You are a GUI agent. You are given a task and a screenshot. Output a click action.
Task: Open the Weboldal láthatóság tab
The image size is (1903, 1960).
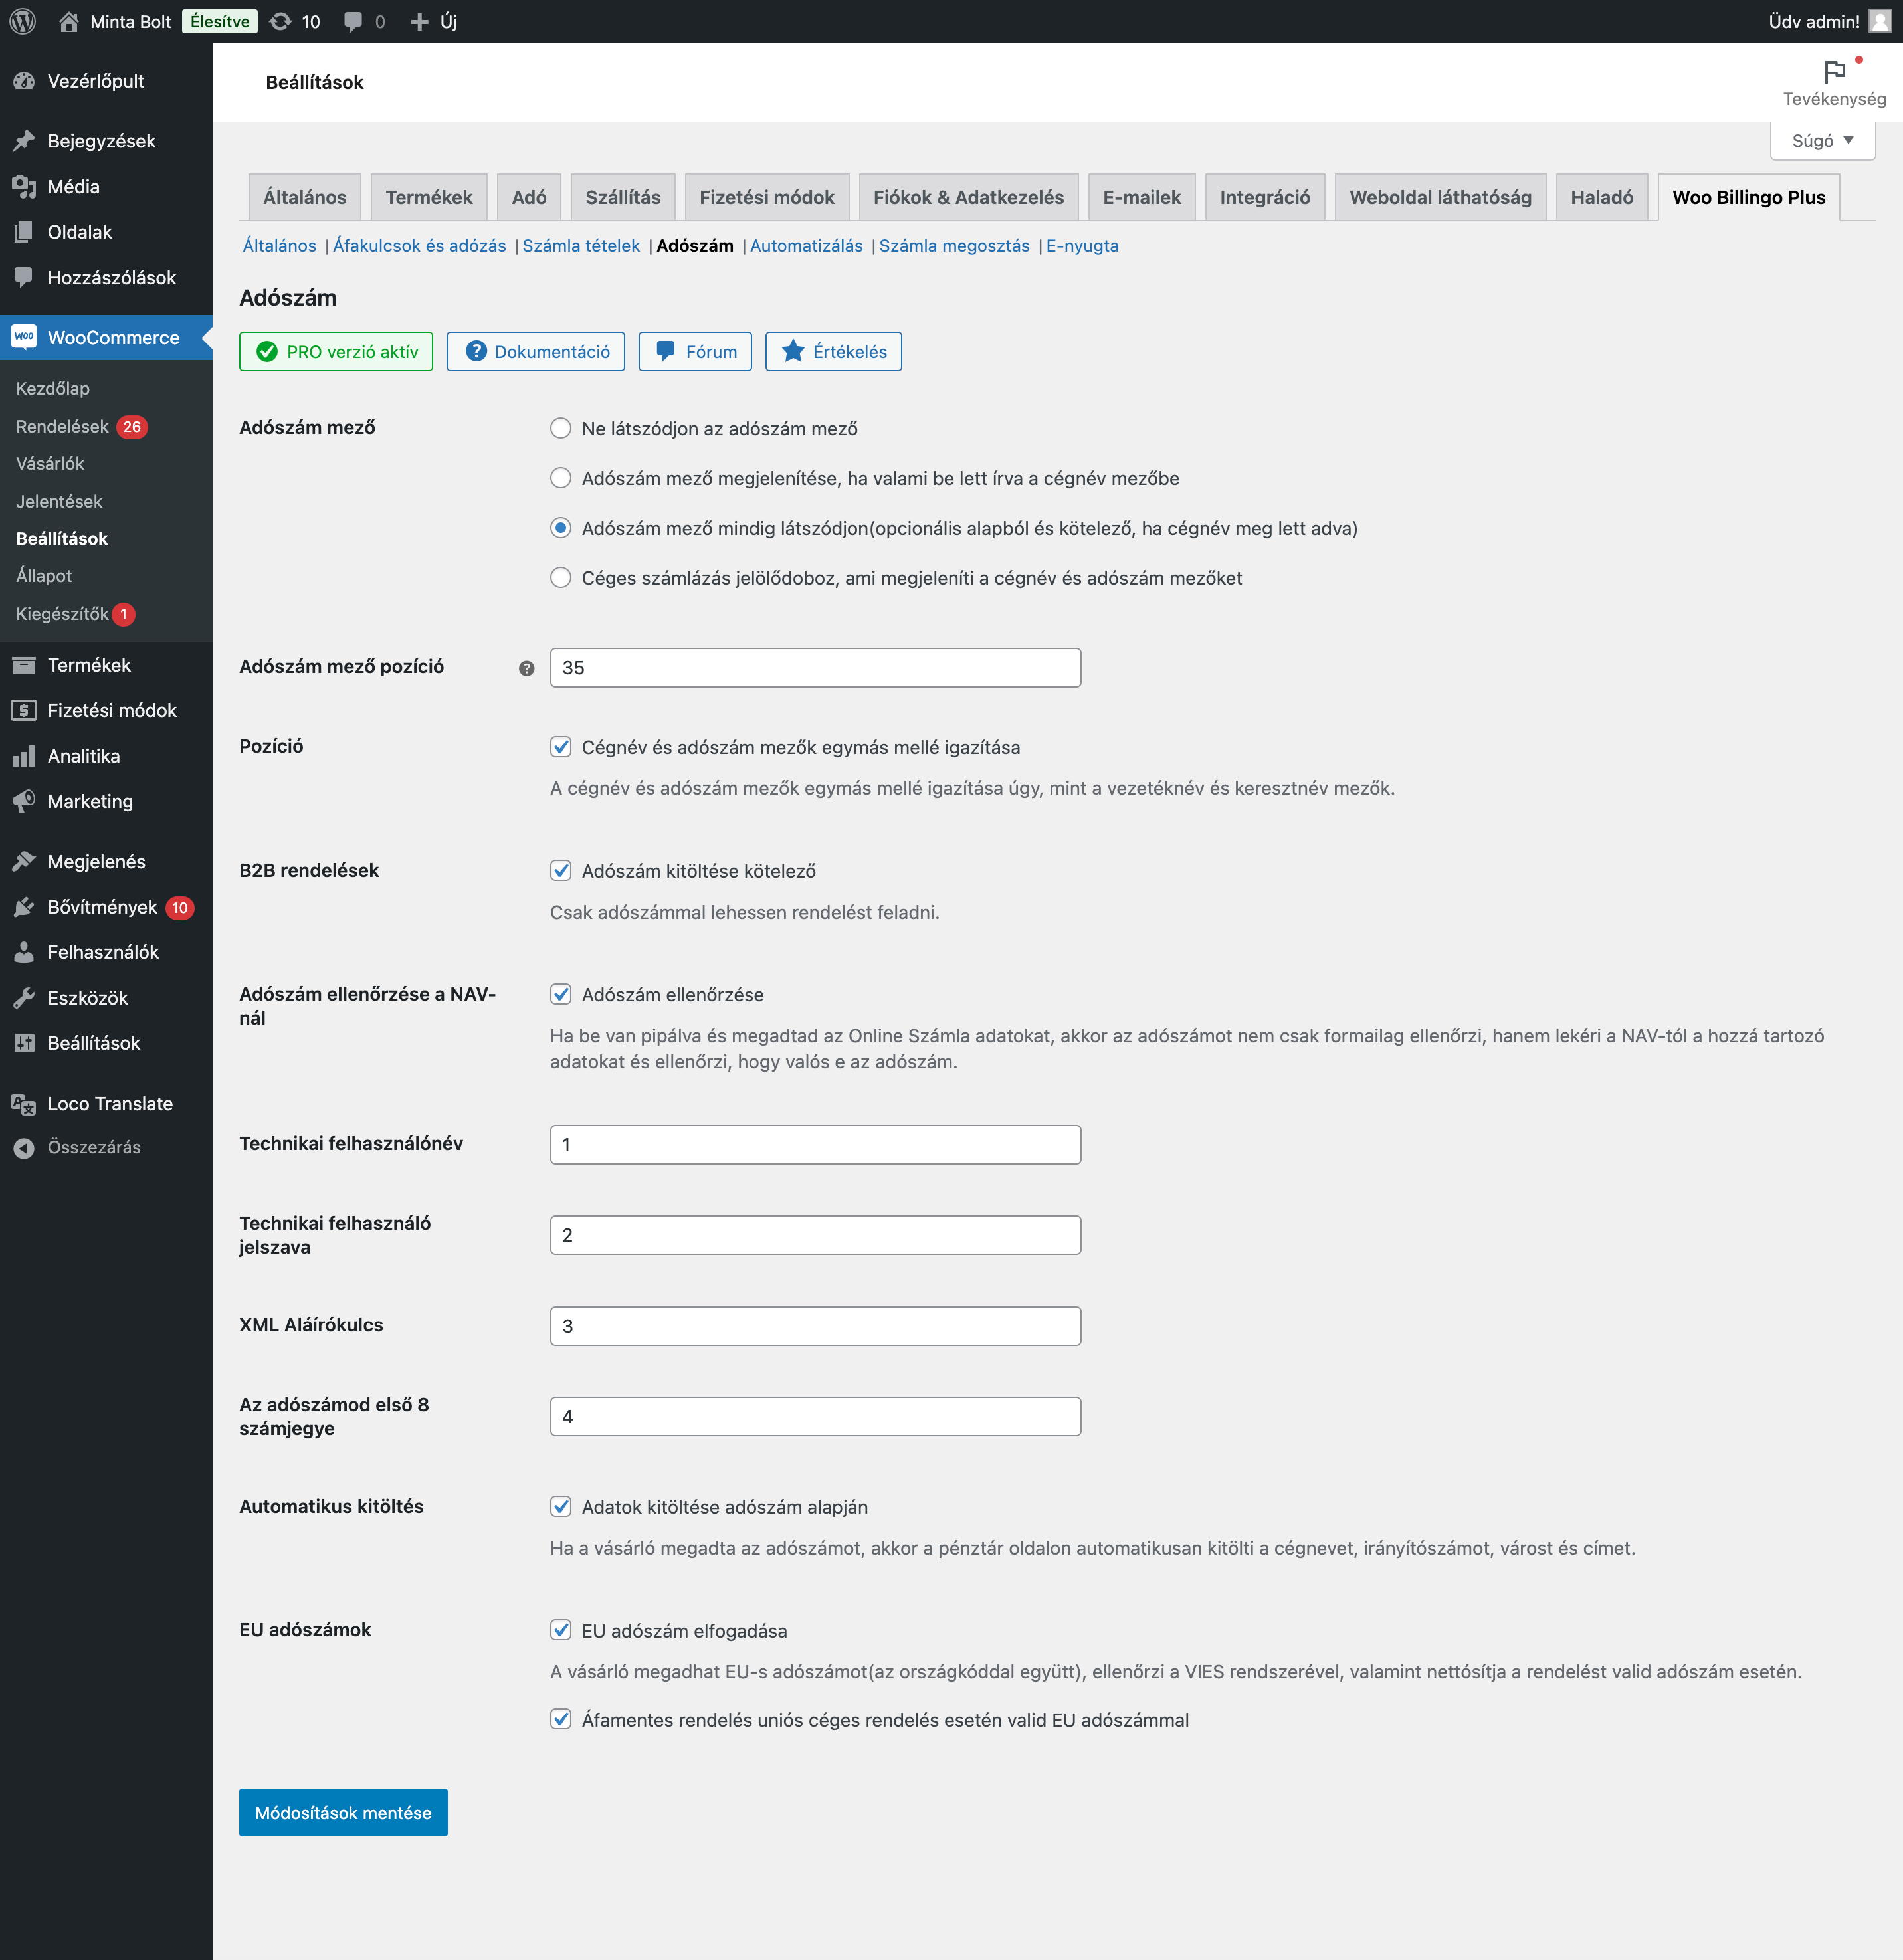pyautogui.click(x=1440, y=197)
